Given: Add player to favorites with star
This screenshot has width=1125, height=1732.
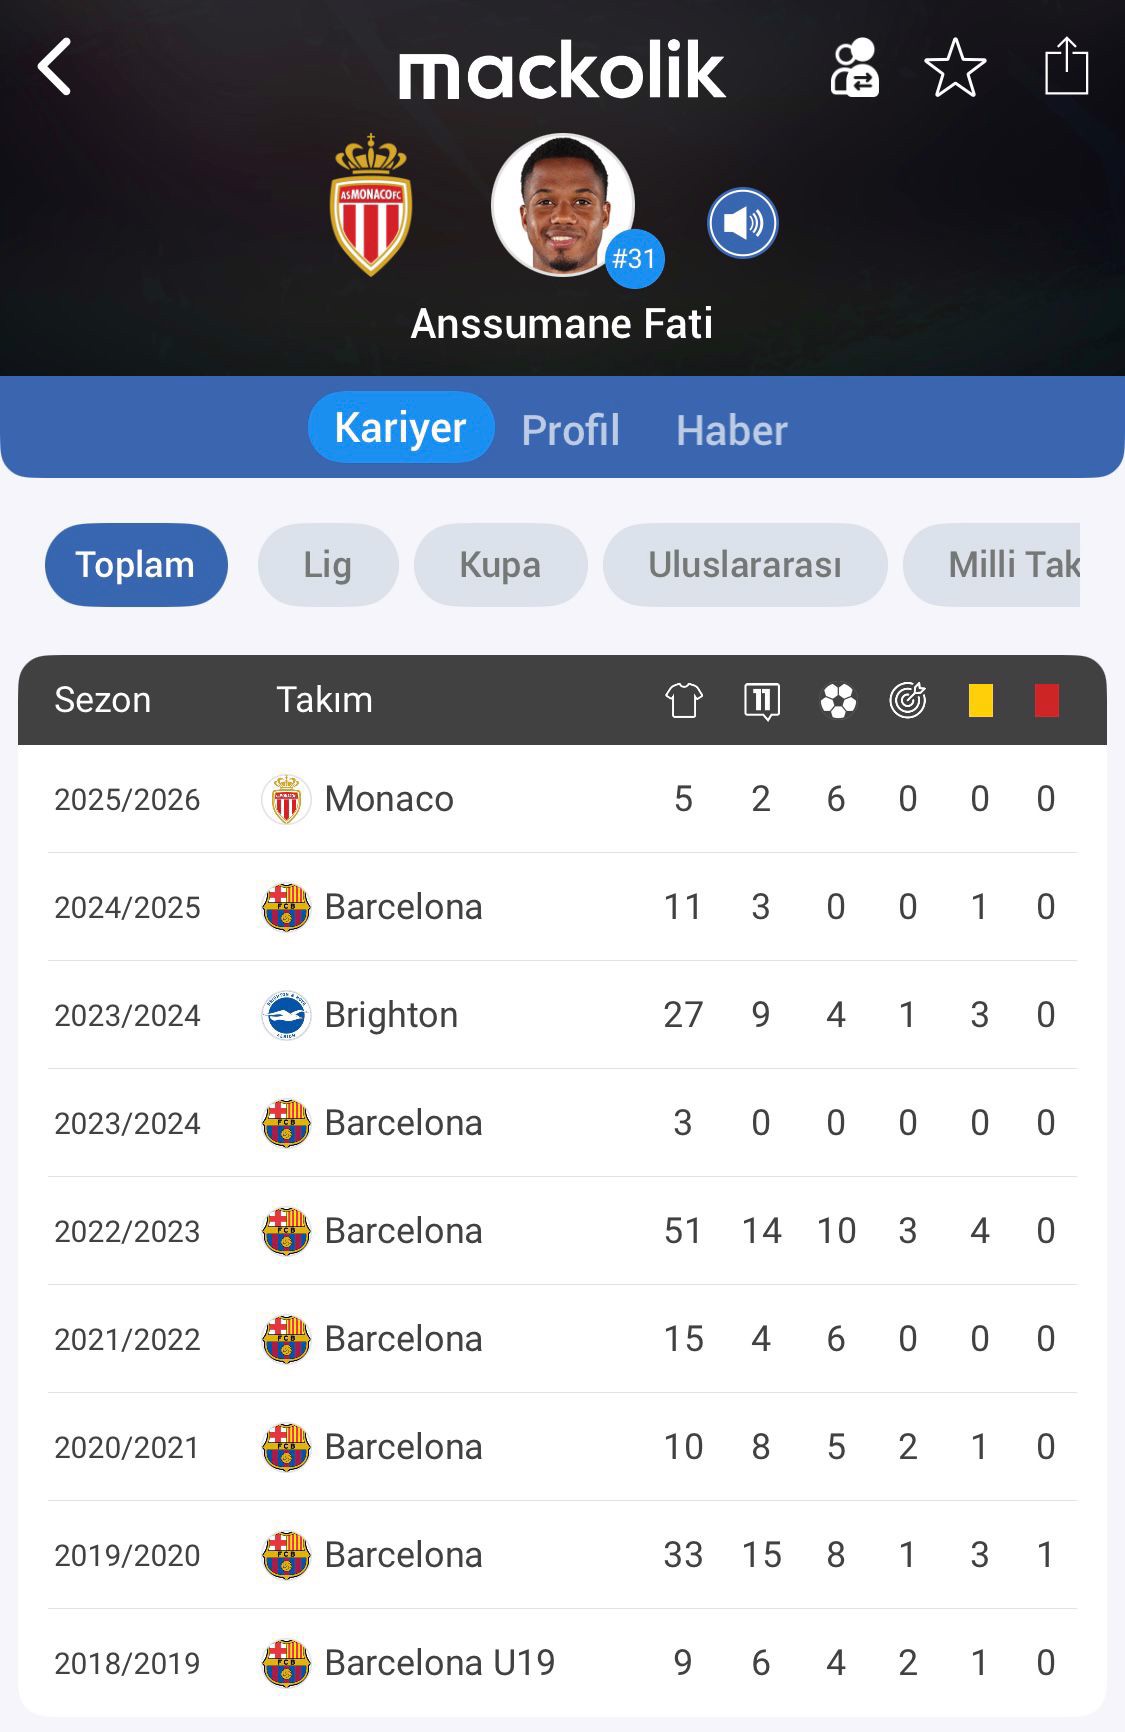Looking at the screenshot, I should 955,68.
